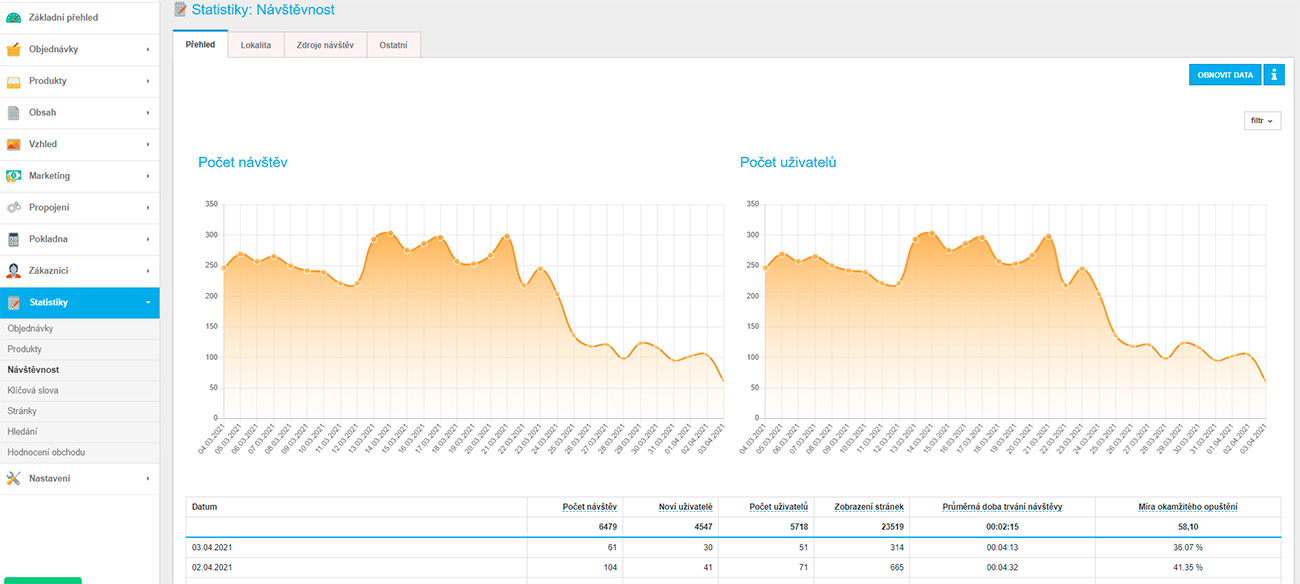
Task: Expand the Zákazníci menu arrow
Action: click(147, 271)
